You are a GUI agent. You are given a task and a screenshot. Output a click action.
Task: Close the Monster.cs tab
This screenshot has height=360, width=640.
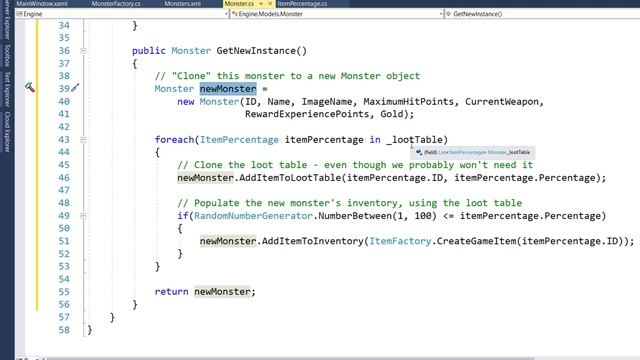[x=270, y=4]
